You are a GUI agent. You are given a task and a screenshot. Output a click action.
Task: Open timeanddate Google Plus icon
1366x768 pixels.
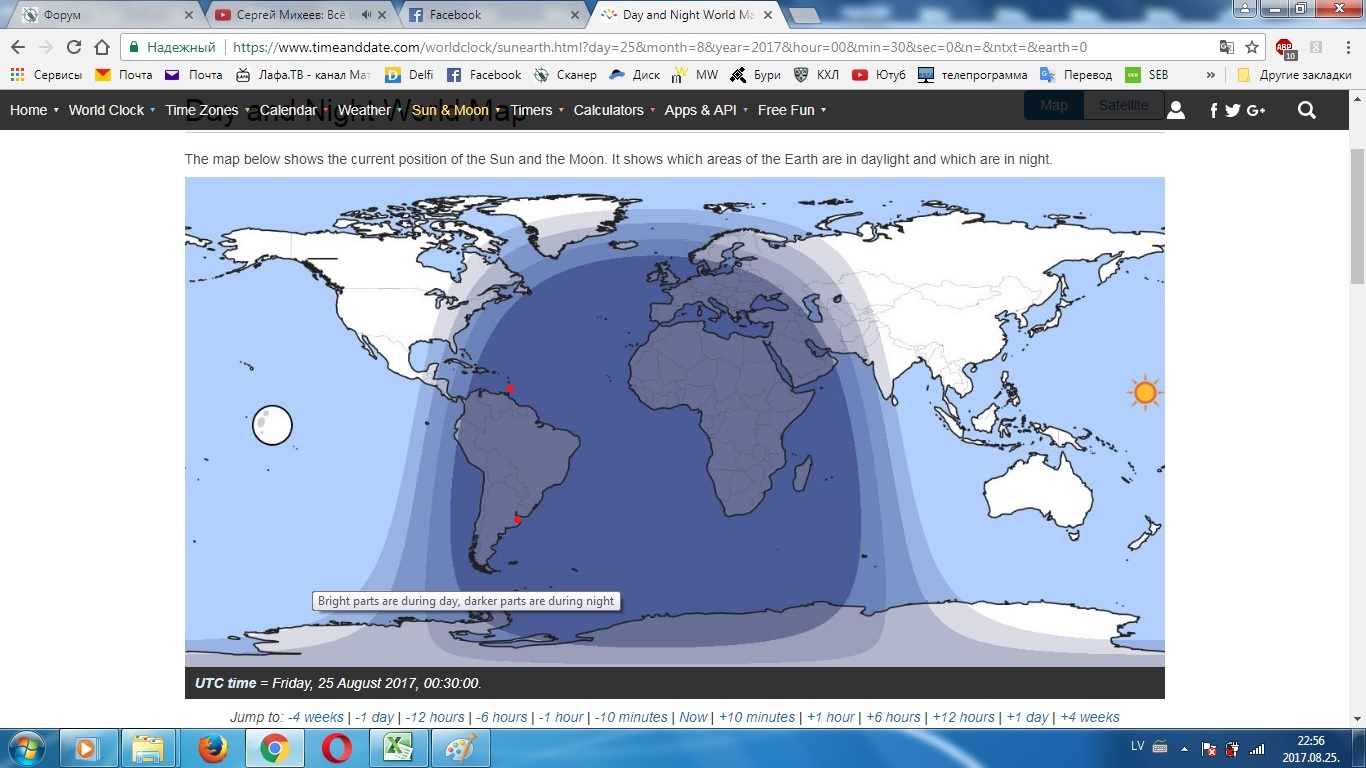[1256, 111]
